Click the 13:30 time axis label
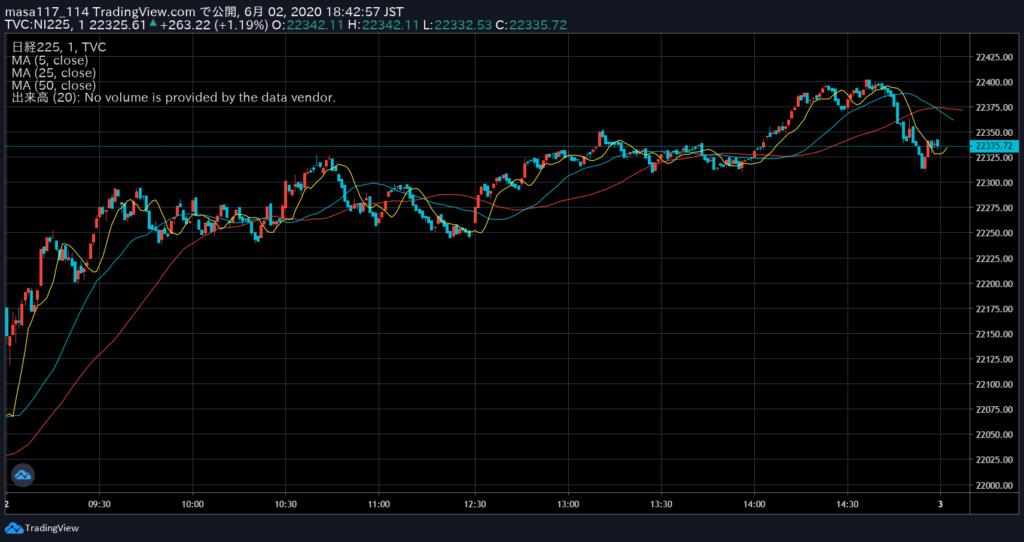The width and height of the screenshot is (1024, 542). coord(661,504)
